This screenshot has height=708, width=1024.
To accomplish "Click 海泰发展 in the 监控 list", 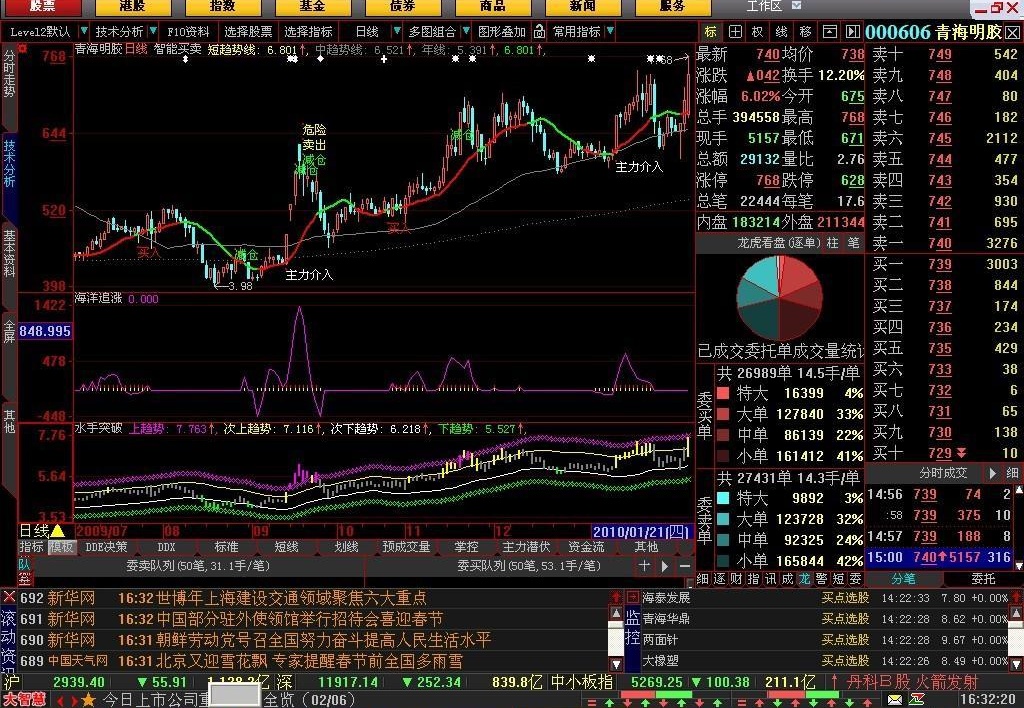I will pyautogui.click(x=666, y=598).
